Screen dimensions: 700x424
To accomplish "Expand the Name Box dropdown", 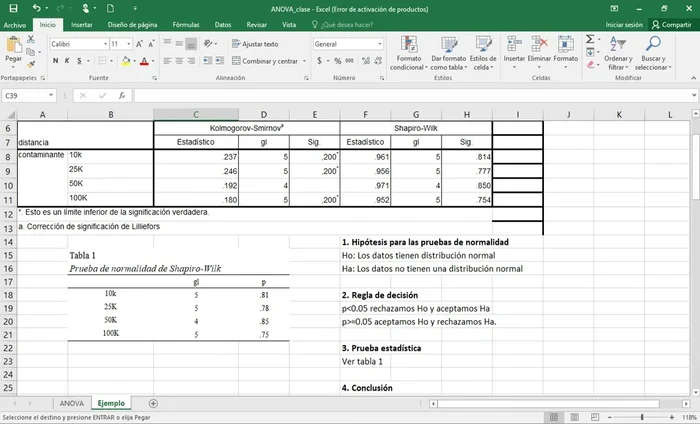I will [x=51, y=96].
